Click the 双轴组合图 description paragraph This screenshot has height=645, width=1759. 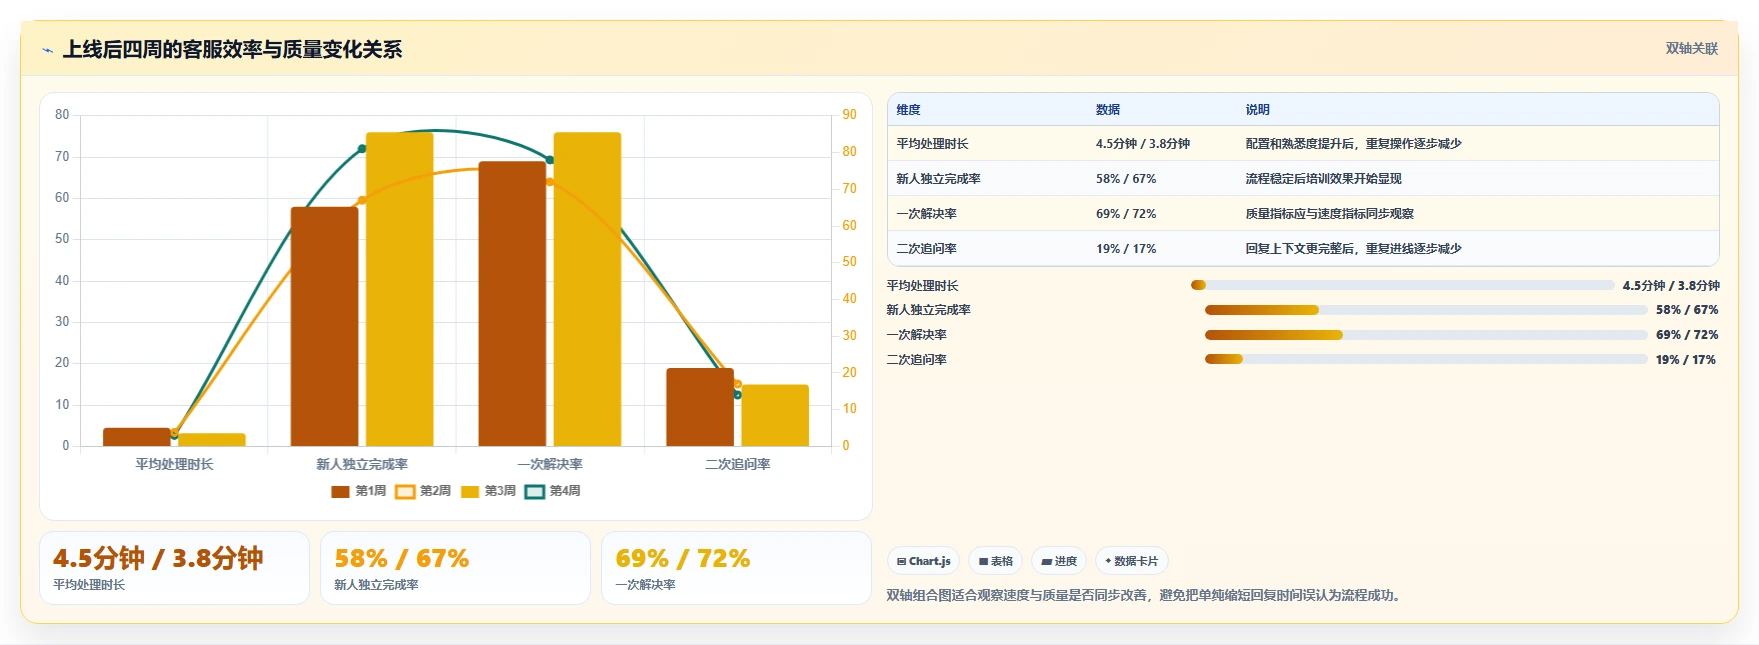pos(1146,595)
